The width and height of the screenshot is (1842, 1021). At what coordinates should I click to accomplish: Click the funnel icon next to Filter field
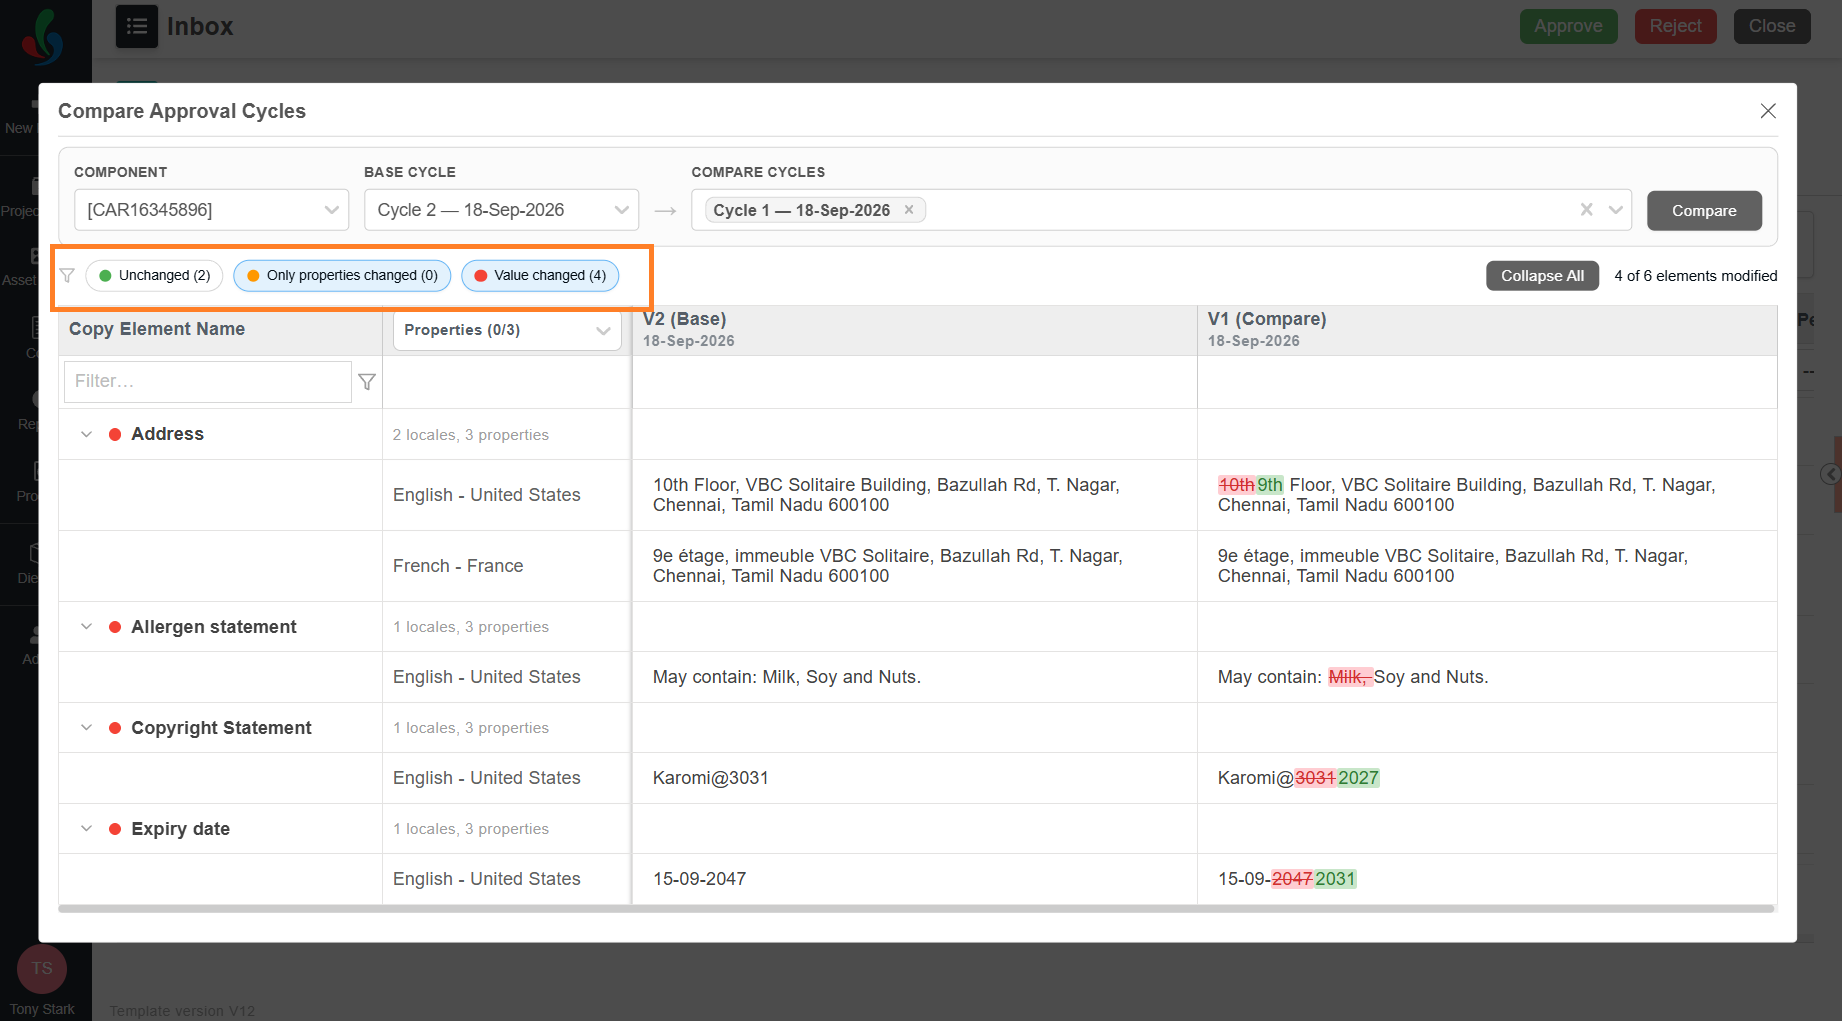367,382
